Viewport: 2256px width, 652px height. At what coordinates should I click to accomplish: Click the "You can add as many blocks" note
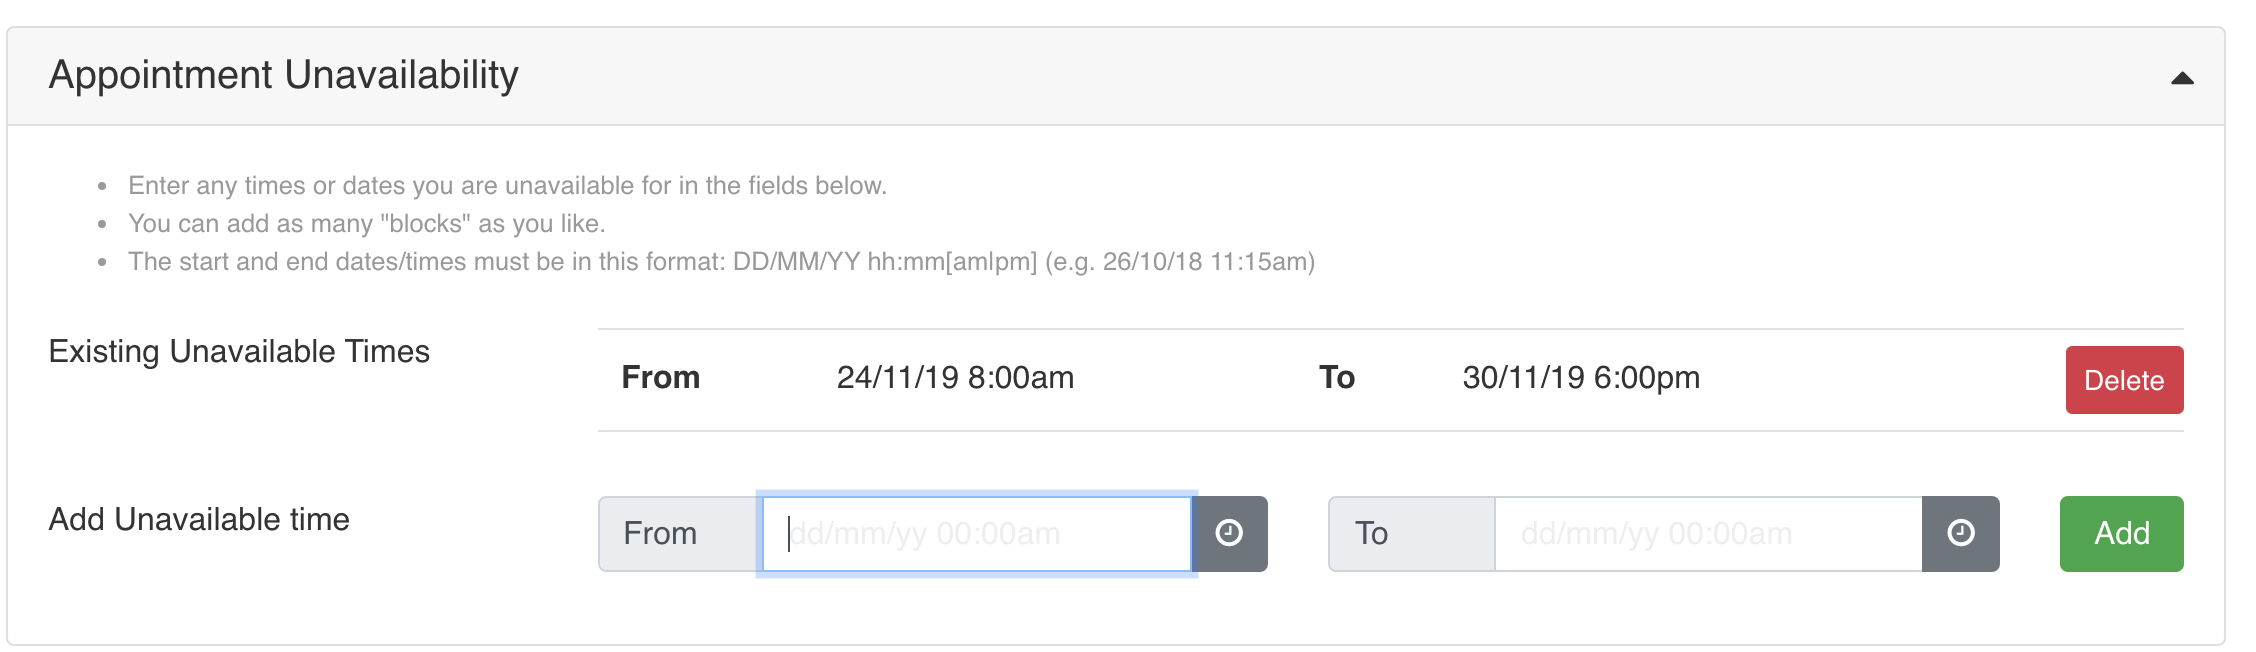[x=366, y=224]
